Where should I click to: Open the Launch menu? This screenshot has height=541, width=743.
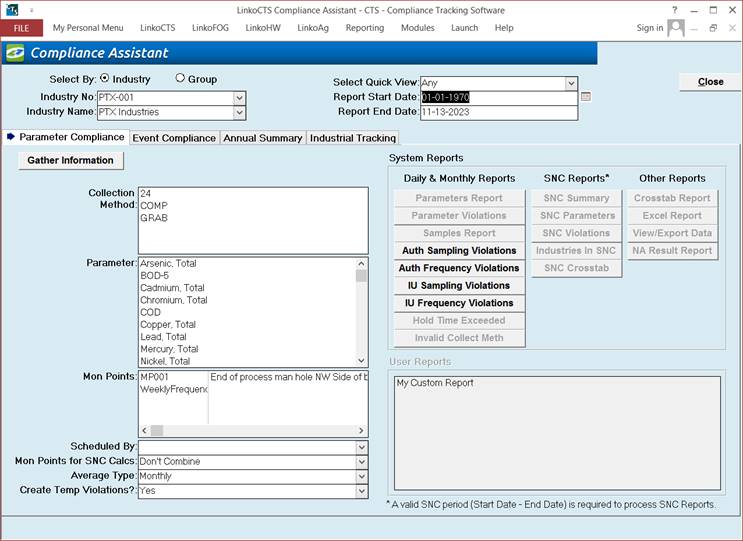point(464,28)
